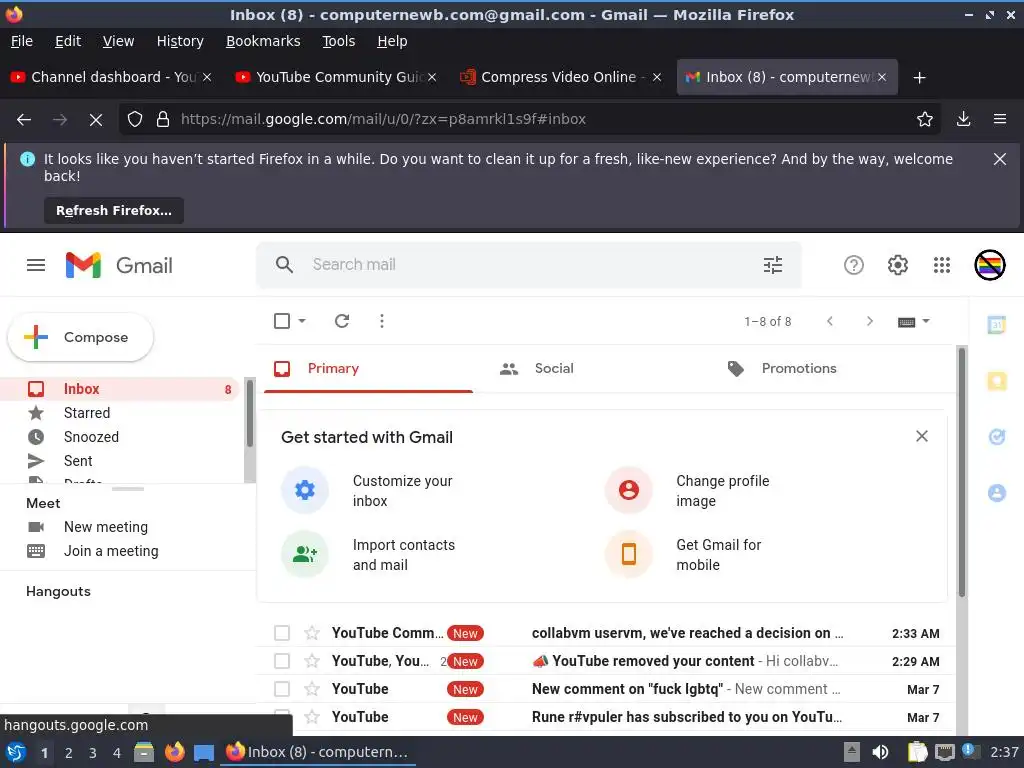Open Google account profile avatar
The image size is (1024, 768).
tap(989, 264)
